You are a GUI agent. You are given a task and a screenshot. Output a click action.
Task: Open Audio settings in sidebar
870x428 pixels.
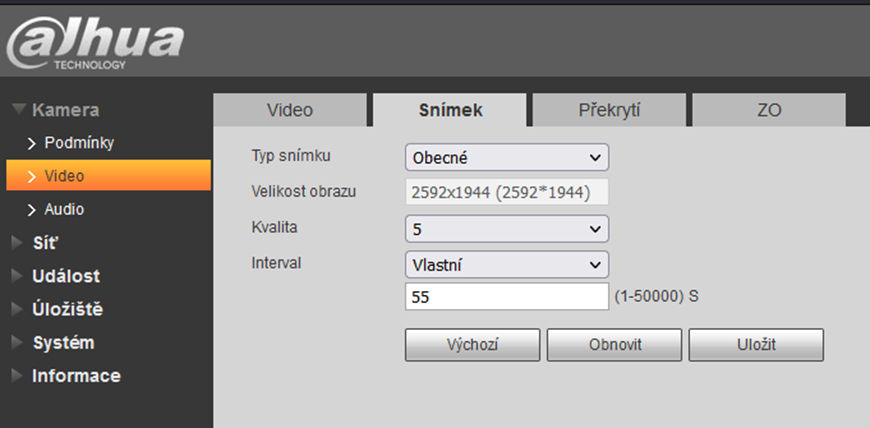click(64, 209)
